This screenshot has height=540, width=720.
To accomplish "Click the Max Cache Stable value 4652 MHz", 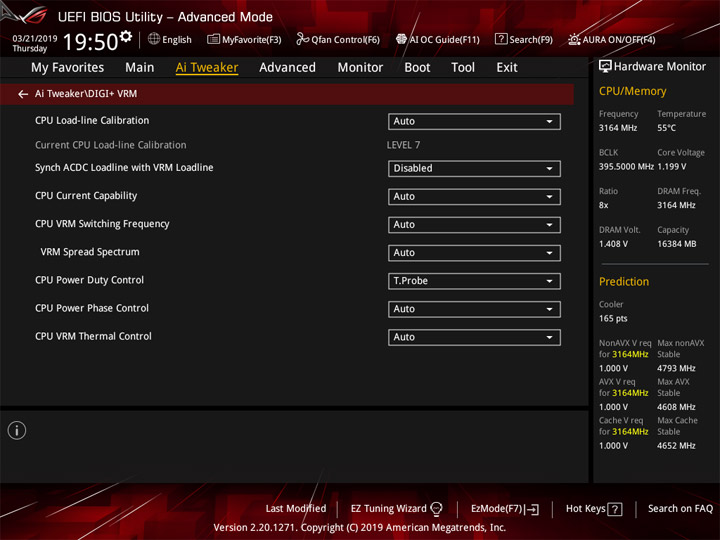I will 676,446.
